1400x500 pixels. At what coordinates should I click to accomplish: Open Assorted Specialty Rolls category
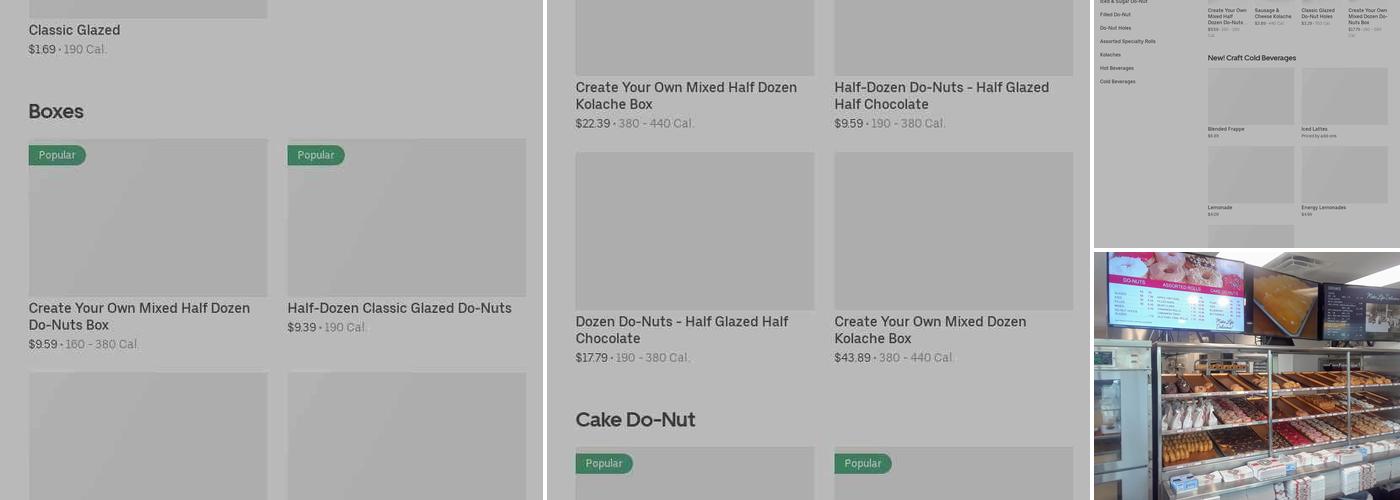coord(1127,41)
